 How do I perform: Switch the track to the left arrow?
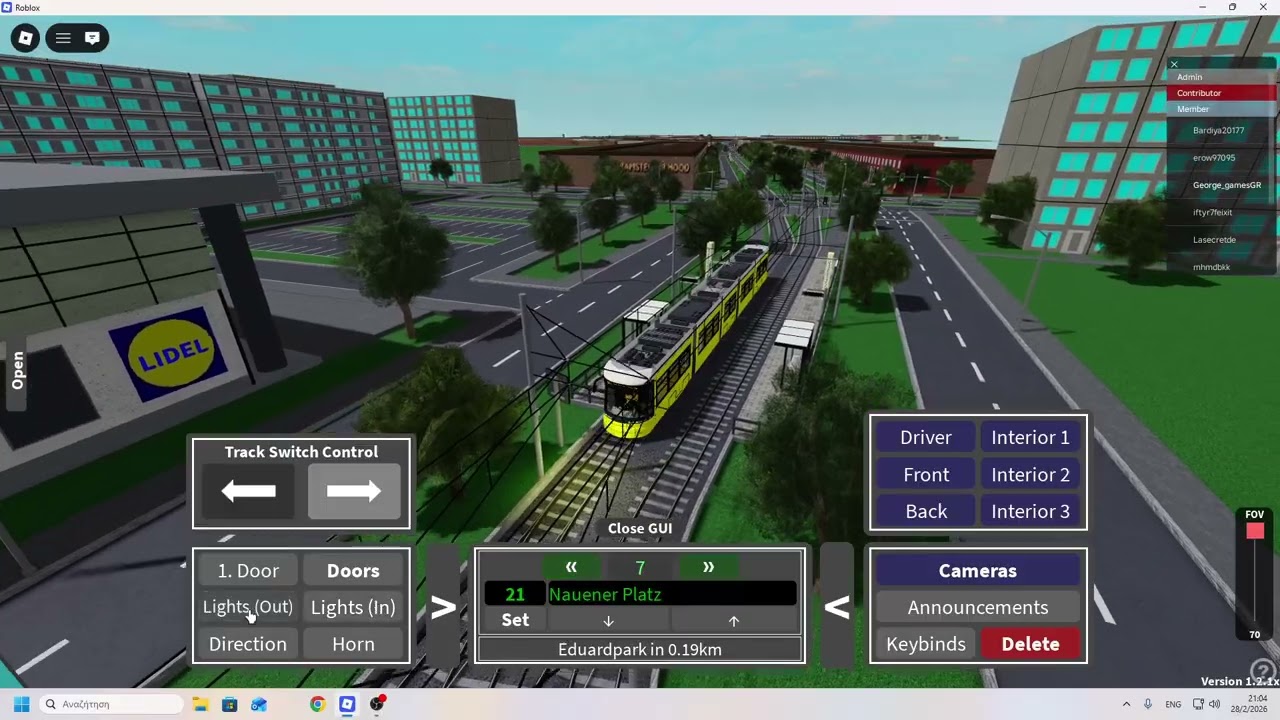pos(249,491)
